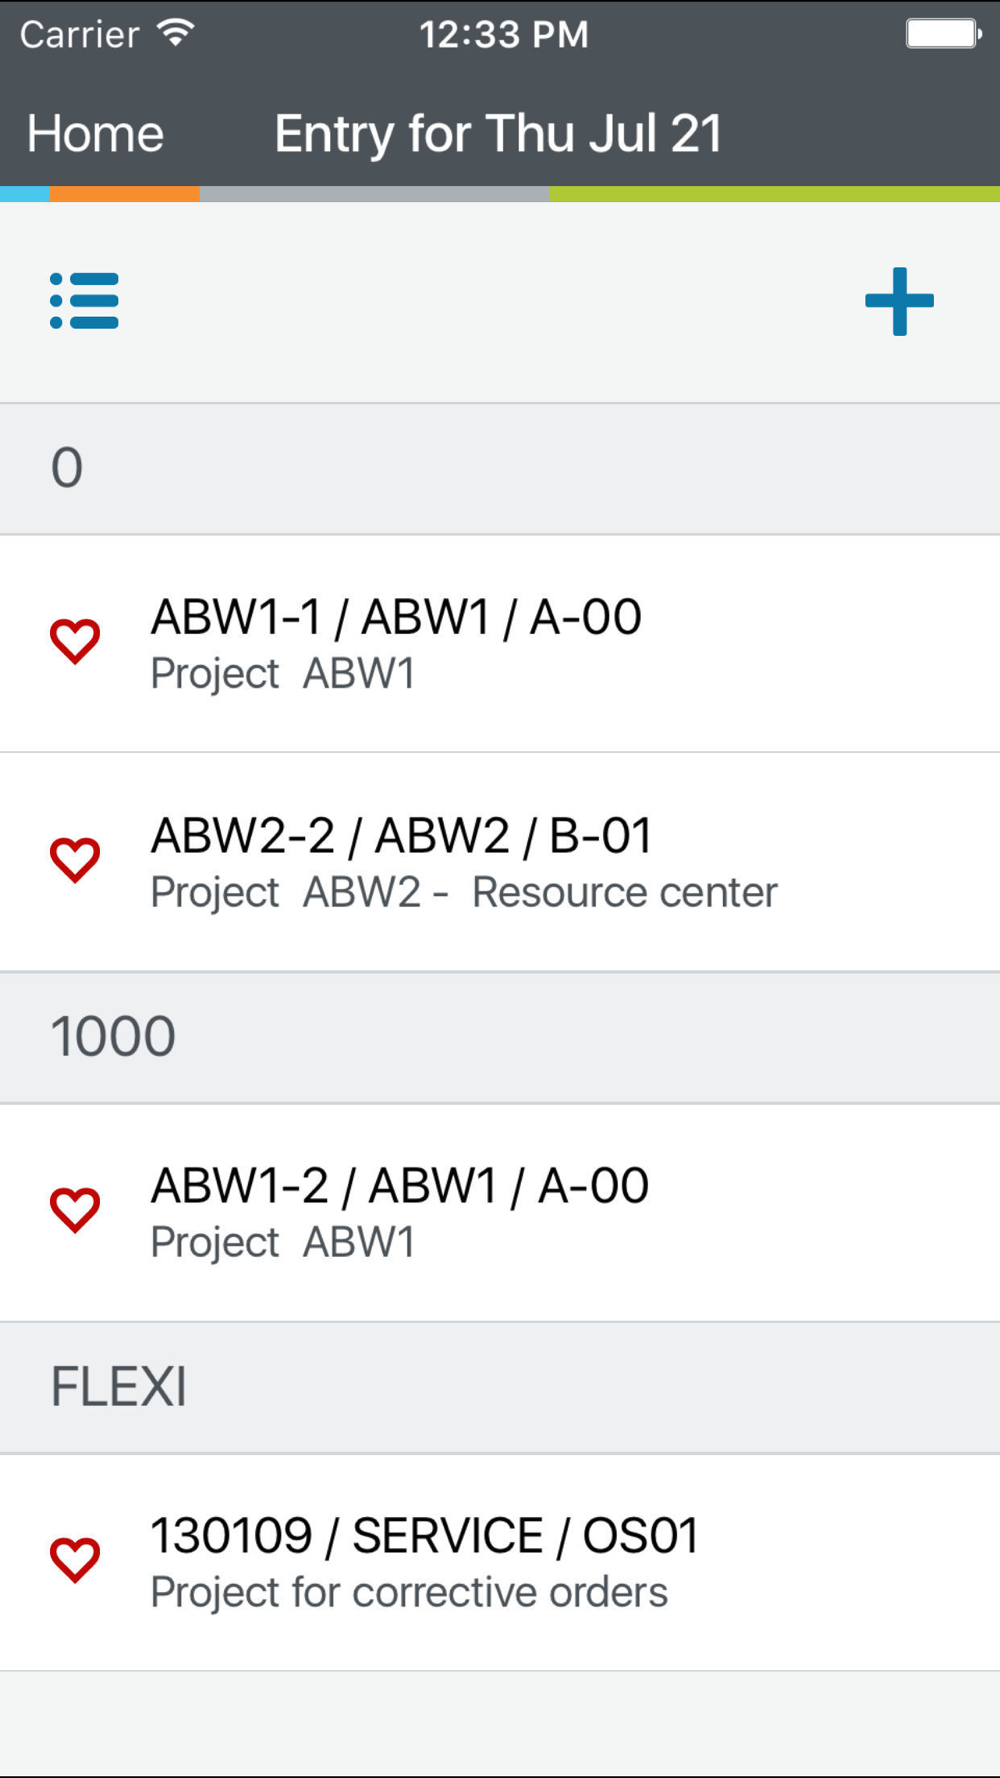The image size is (1000, 1778).
Task: Click the gray segment of color bar
Action: pyautogui.click(x=374, y=194)
